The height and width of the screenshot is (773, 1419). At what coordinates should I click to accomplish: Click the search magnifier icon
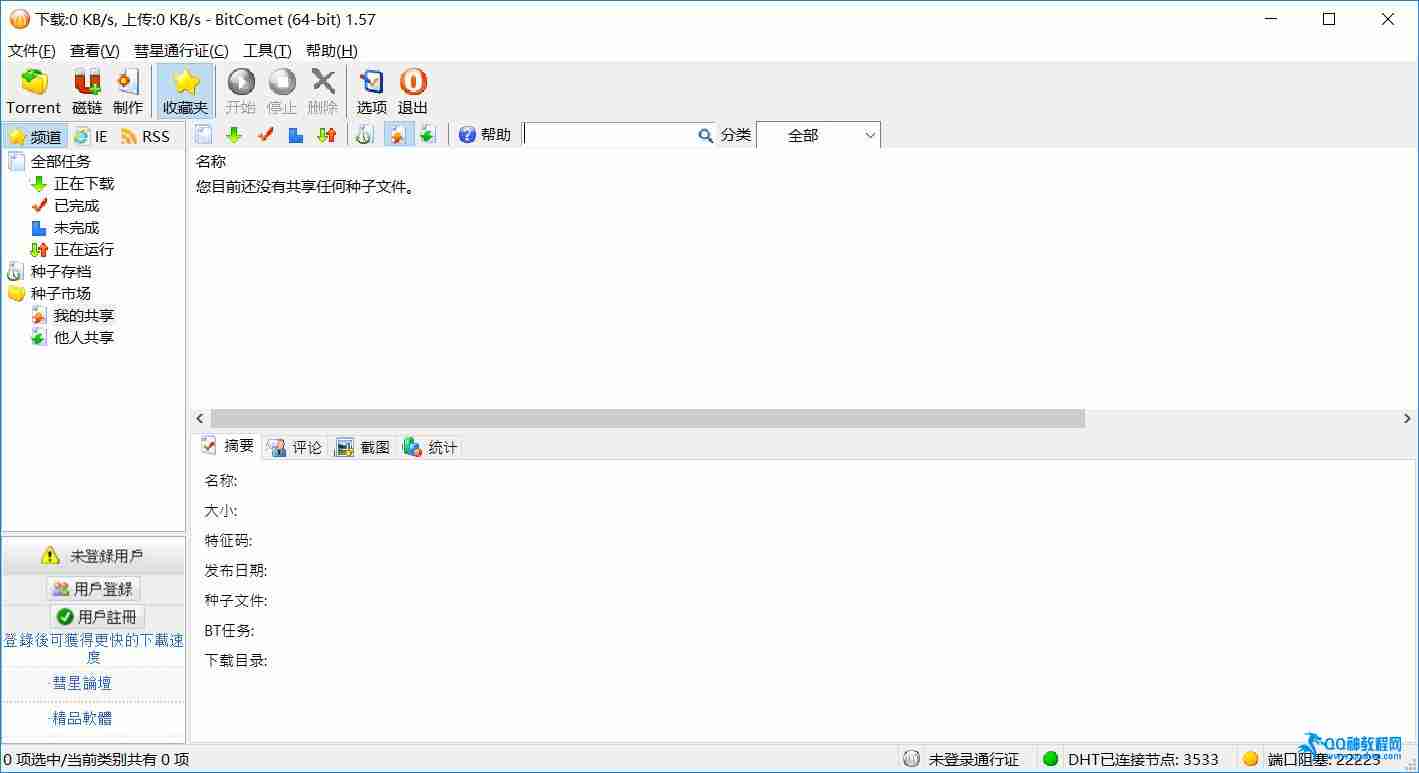coord(706,135)
